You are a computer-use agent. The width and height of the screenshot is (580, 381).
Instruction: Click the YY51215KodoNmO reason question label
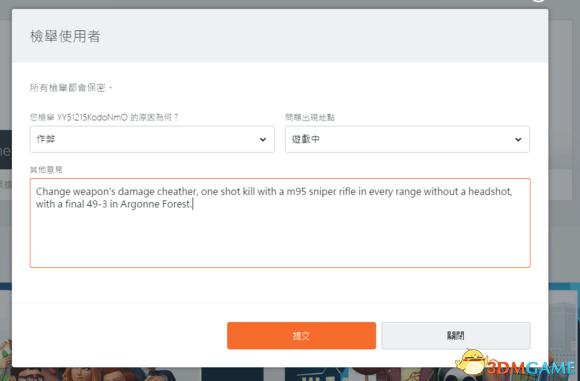point(104,117)
